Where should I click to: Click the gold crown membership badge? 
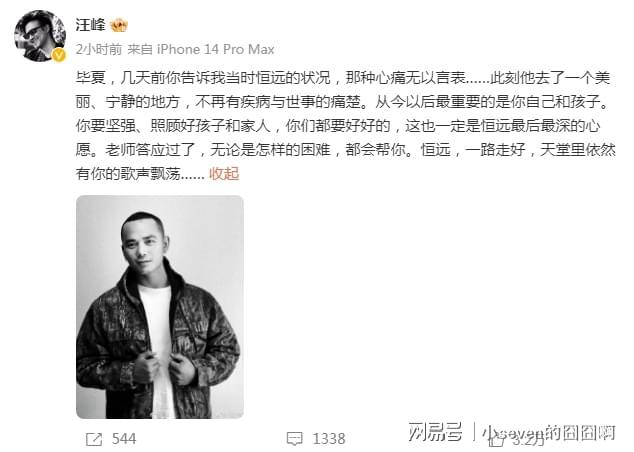(x=118, y=26)
